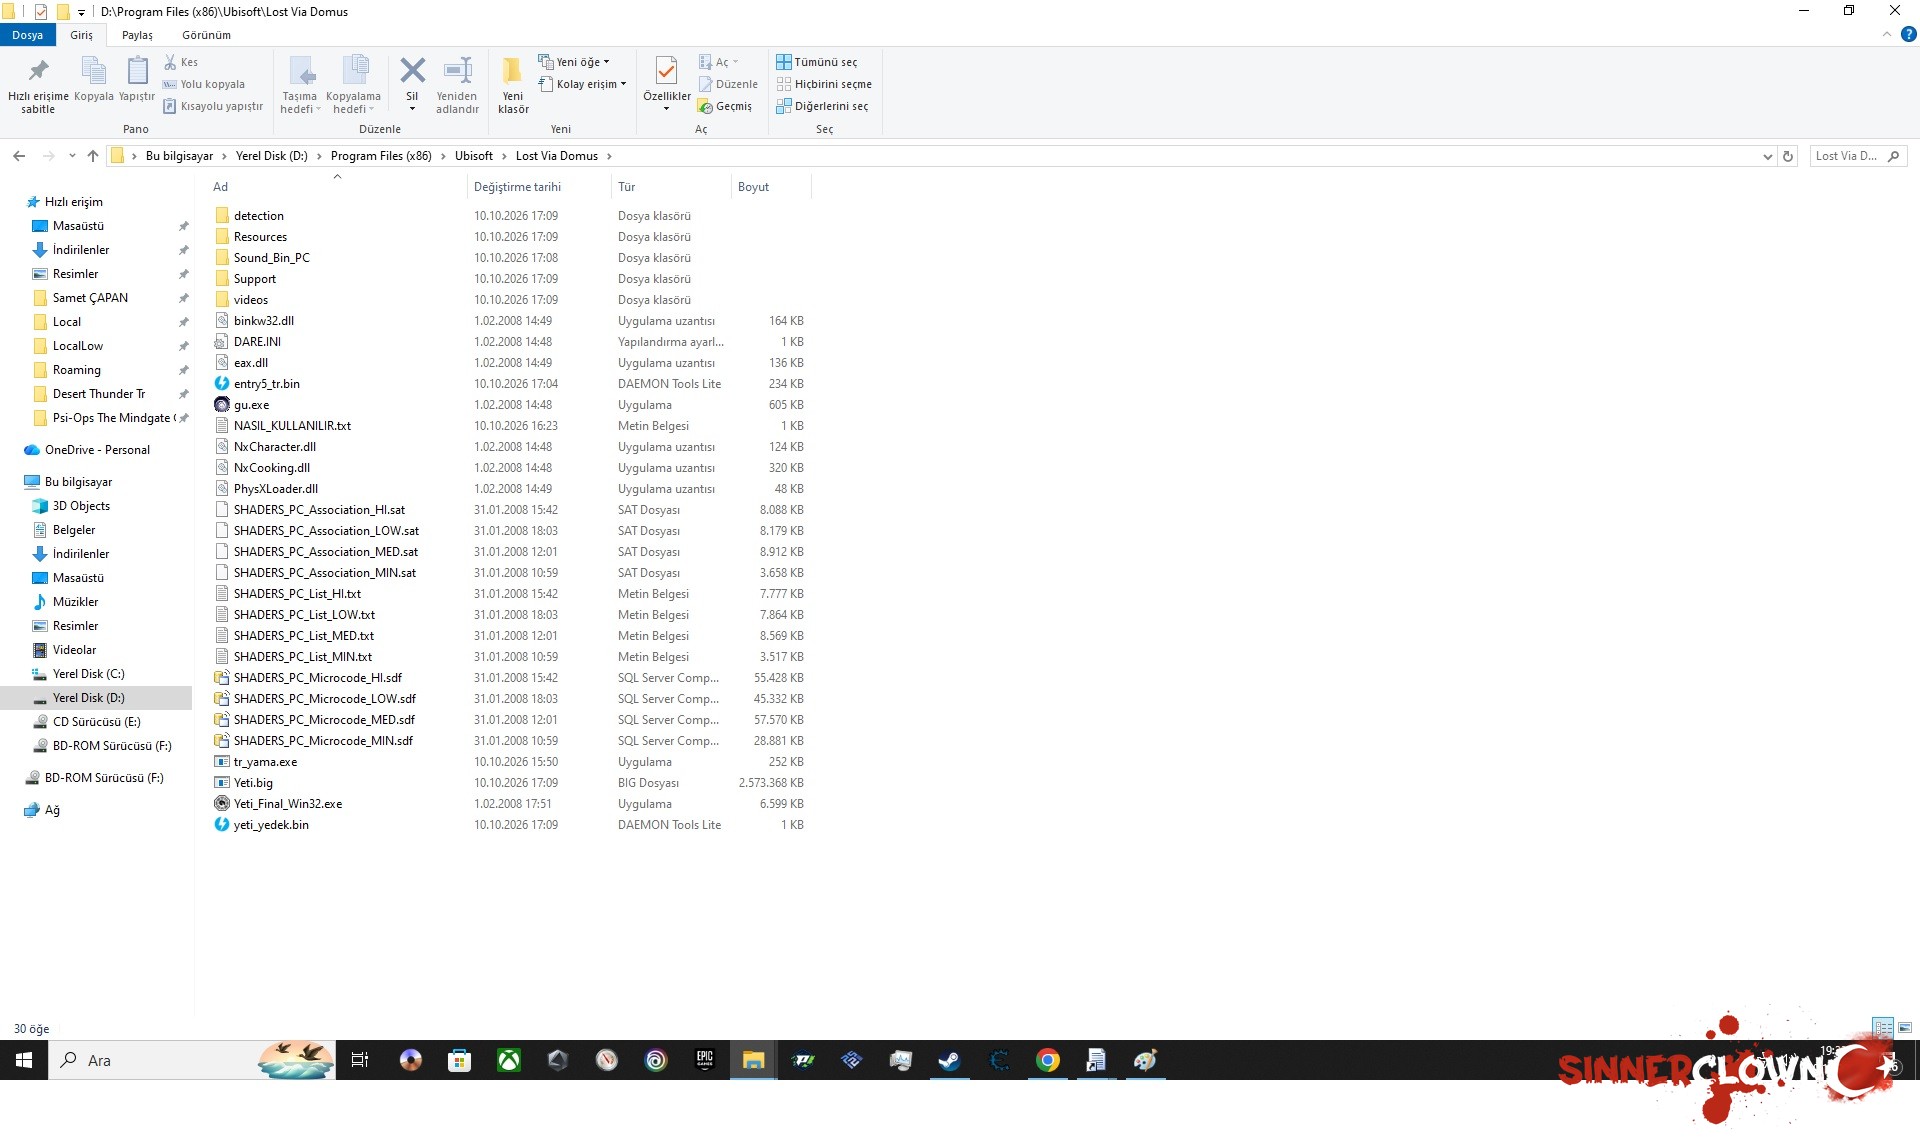The width and height of the screenshot is (1920, 1142).
Task: Select the Yeti_Final_Win32.exe file
Action: (x=288, y=804)
